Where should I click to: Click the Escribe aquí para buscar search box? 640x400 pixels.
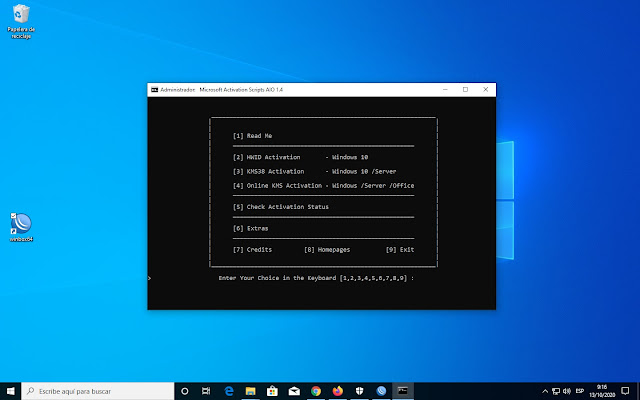(x=98, y=391)
